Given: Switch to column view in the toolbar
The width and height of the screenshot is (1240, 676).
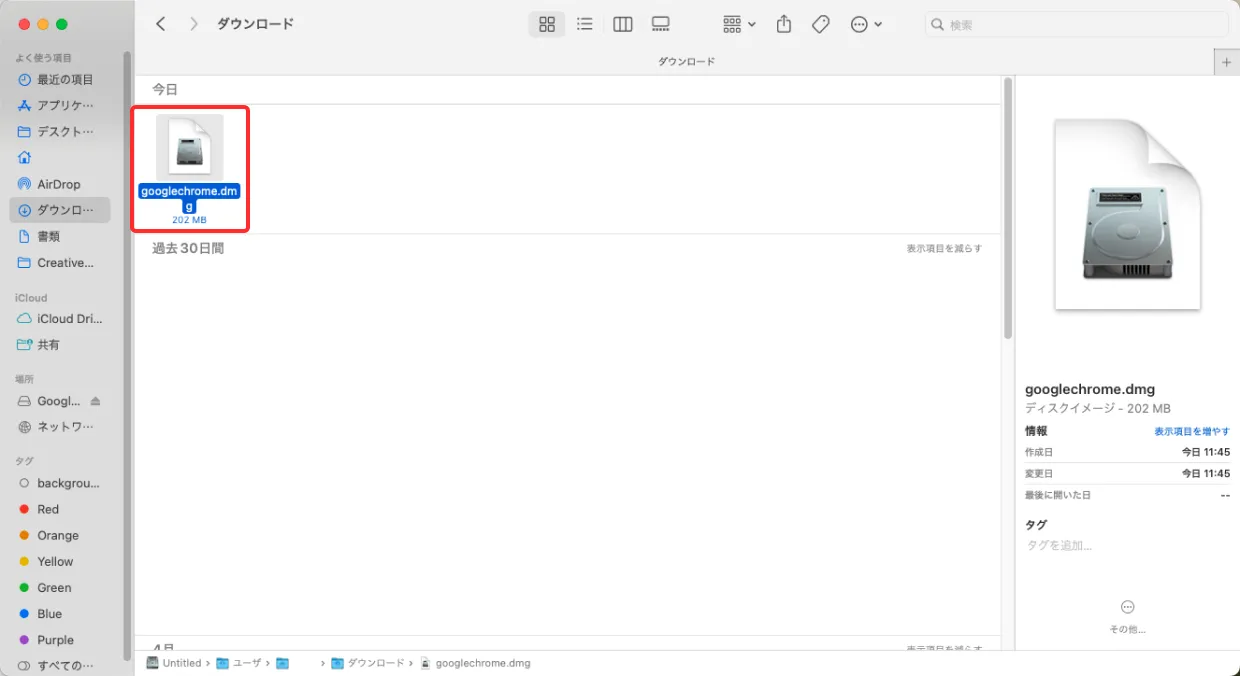Looking at the screenshot, I should point(623,24).
